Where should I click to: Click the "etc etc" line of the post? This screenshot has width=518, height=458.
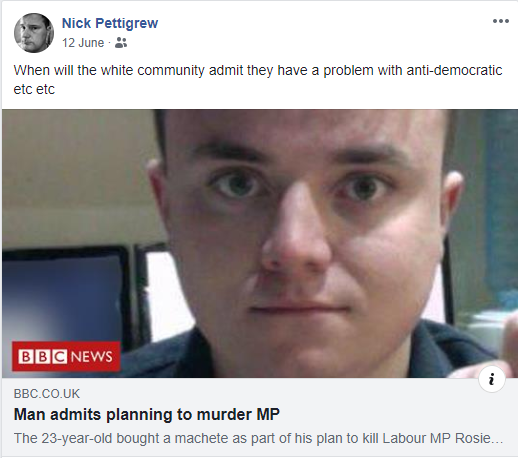click(34, 89)
